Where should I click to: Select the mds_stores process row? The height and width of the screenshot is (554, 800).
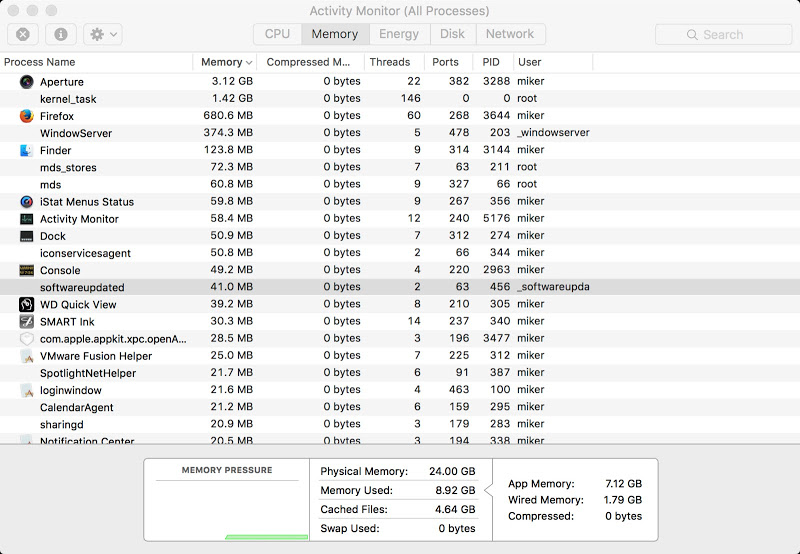point(400,167)
